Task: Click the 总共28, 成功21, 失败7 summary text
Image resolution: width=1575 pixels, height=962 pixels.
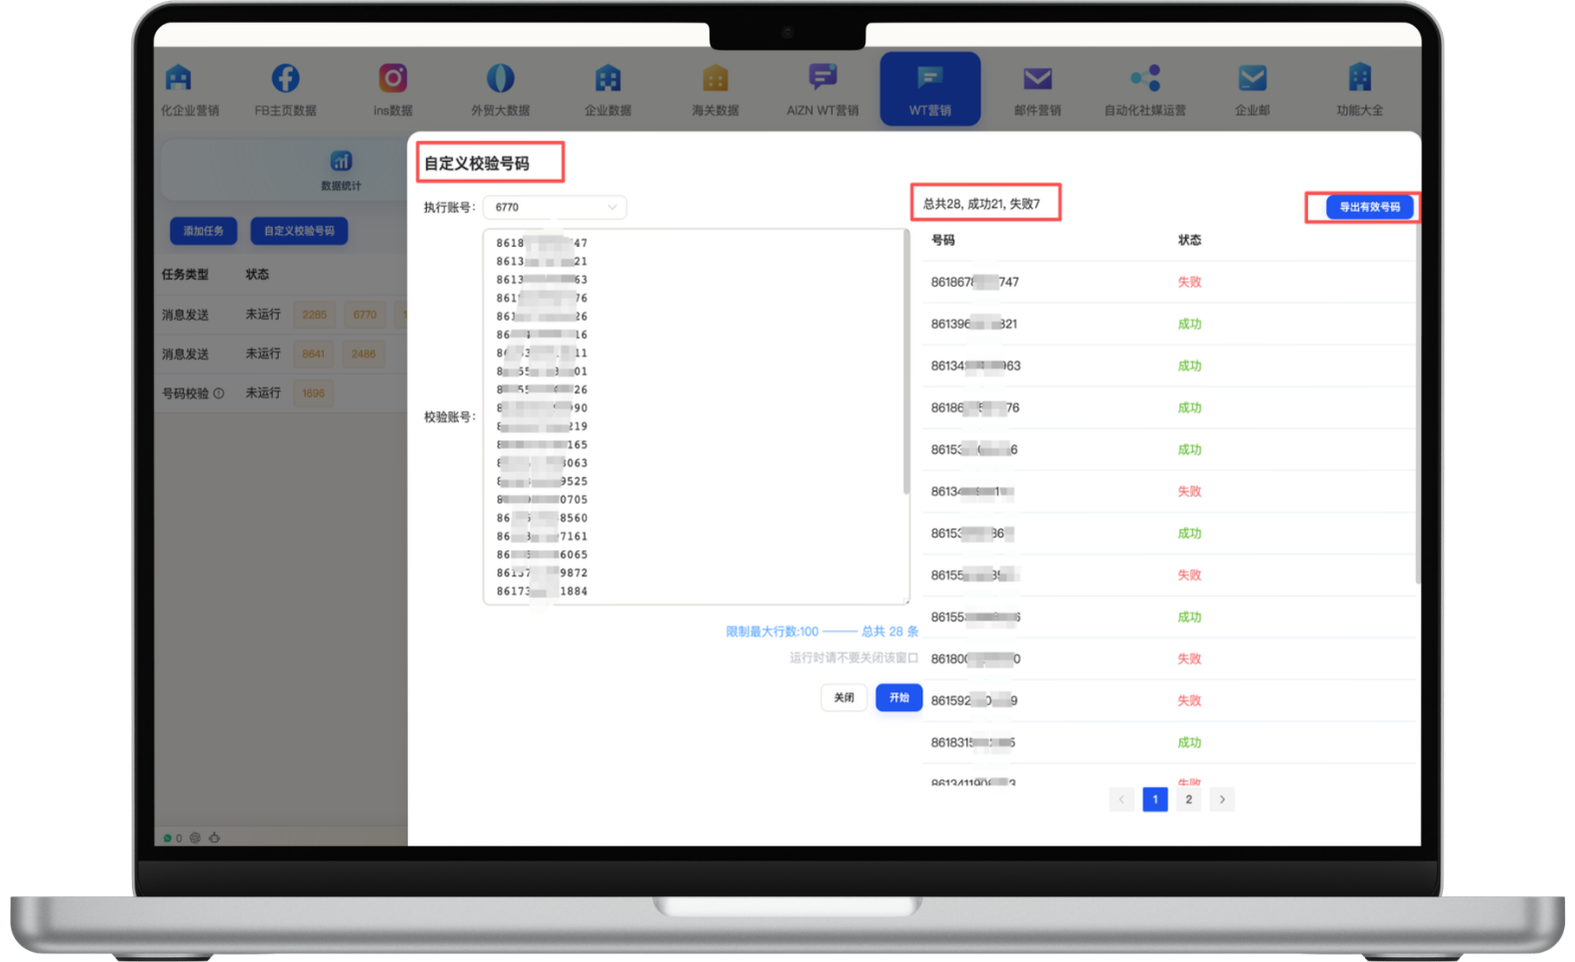Action: click(981, 203)
